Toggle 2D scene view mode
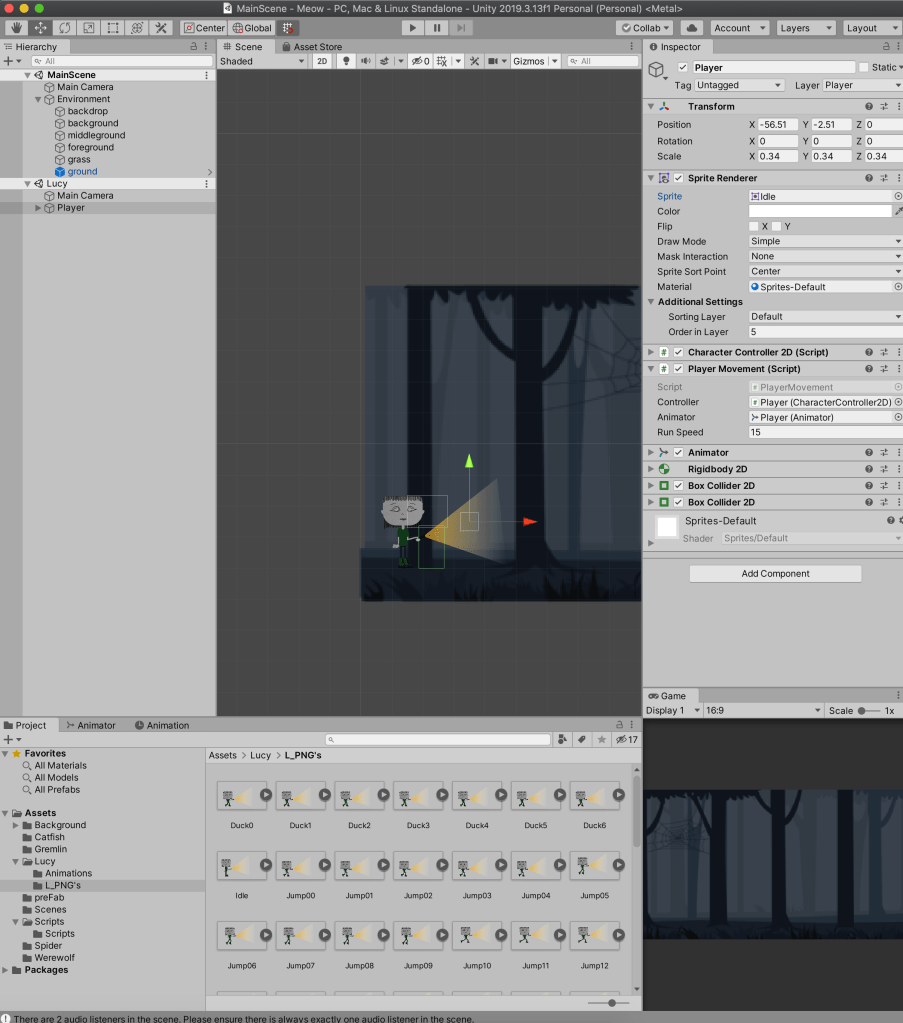The width and height of the screenshot is (903, 1023). click(x=322, y=61)
